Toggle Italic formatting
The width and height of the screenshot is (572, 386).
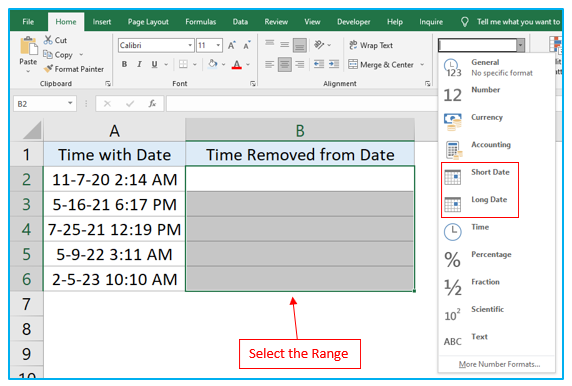[x=139, y=64]
